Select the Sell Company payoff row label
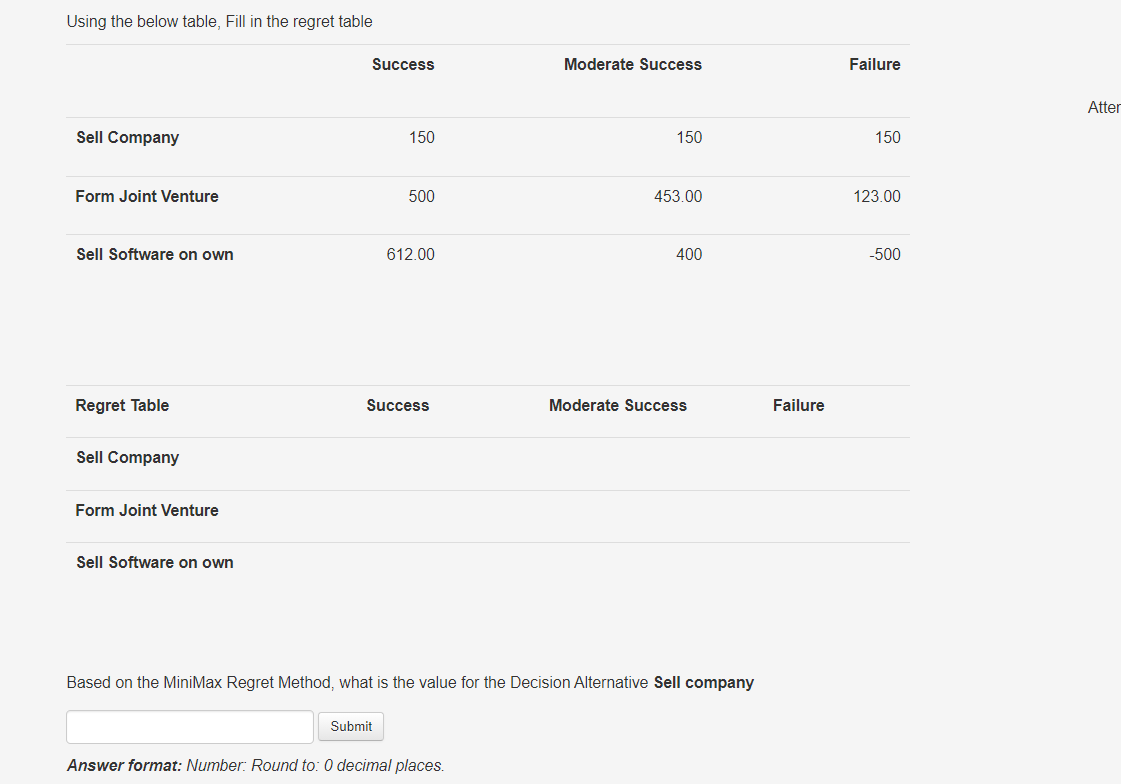Image resolution: width=1121 pixels, height=784 pixels. [127, 137]
